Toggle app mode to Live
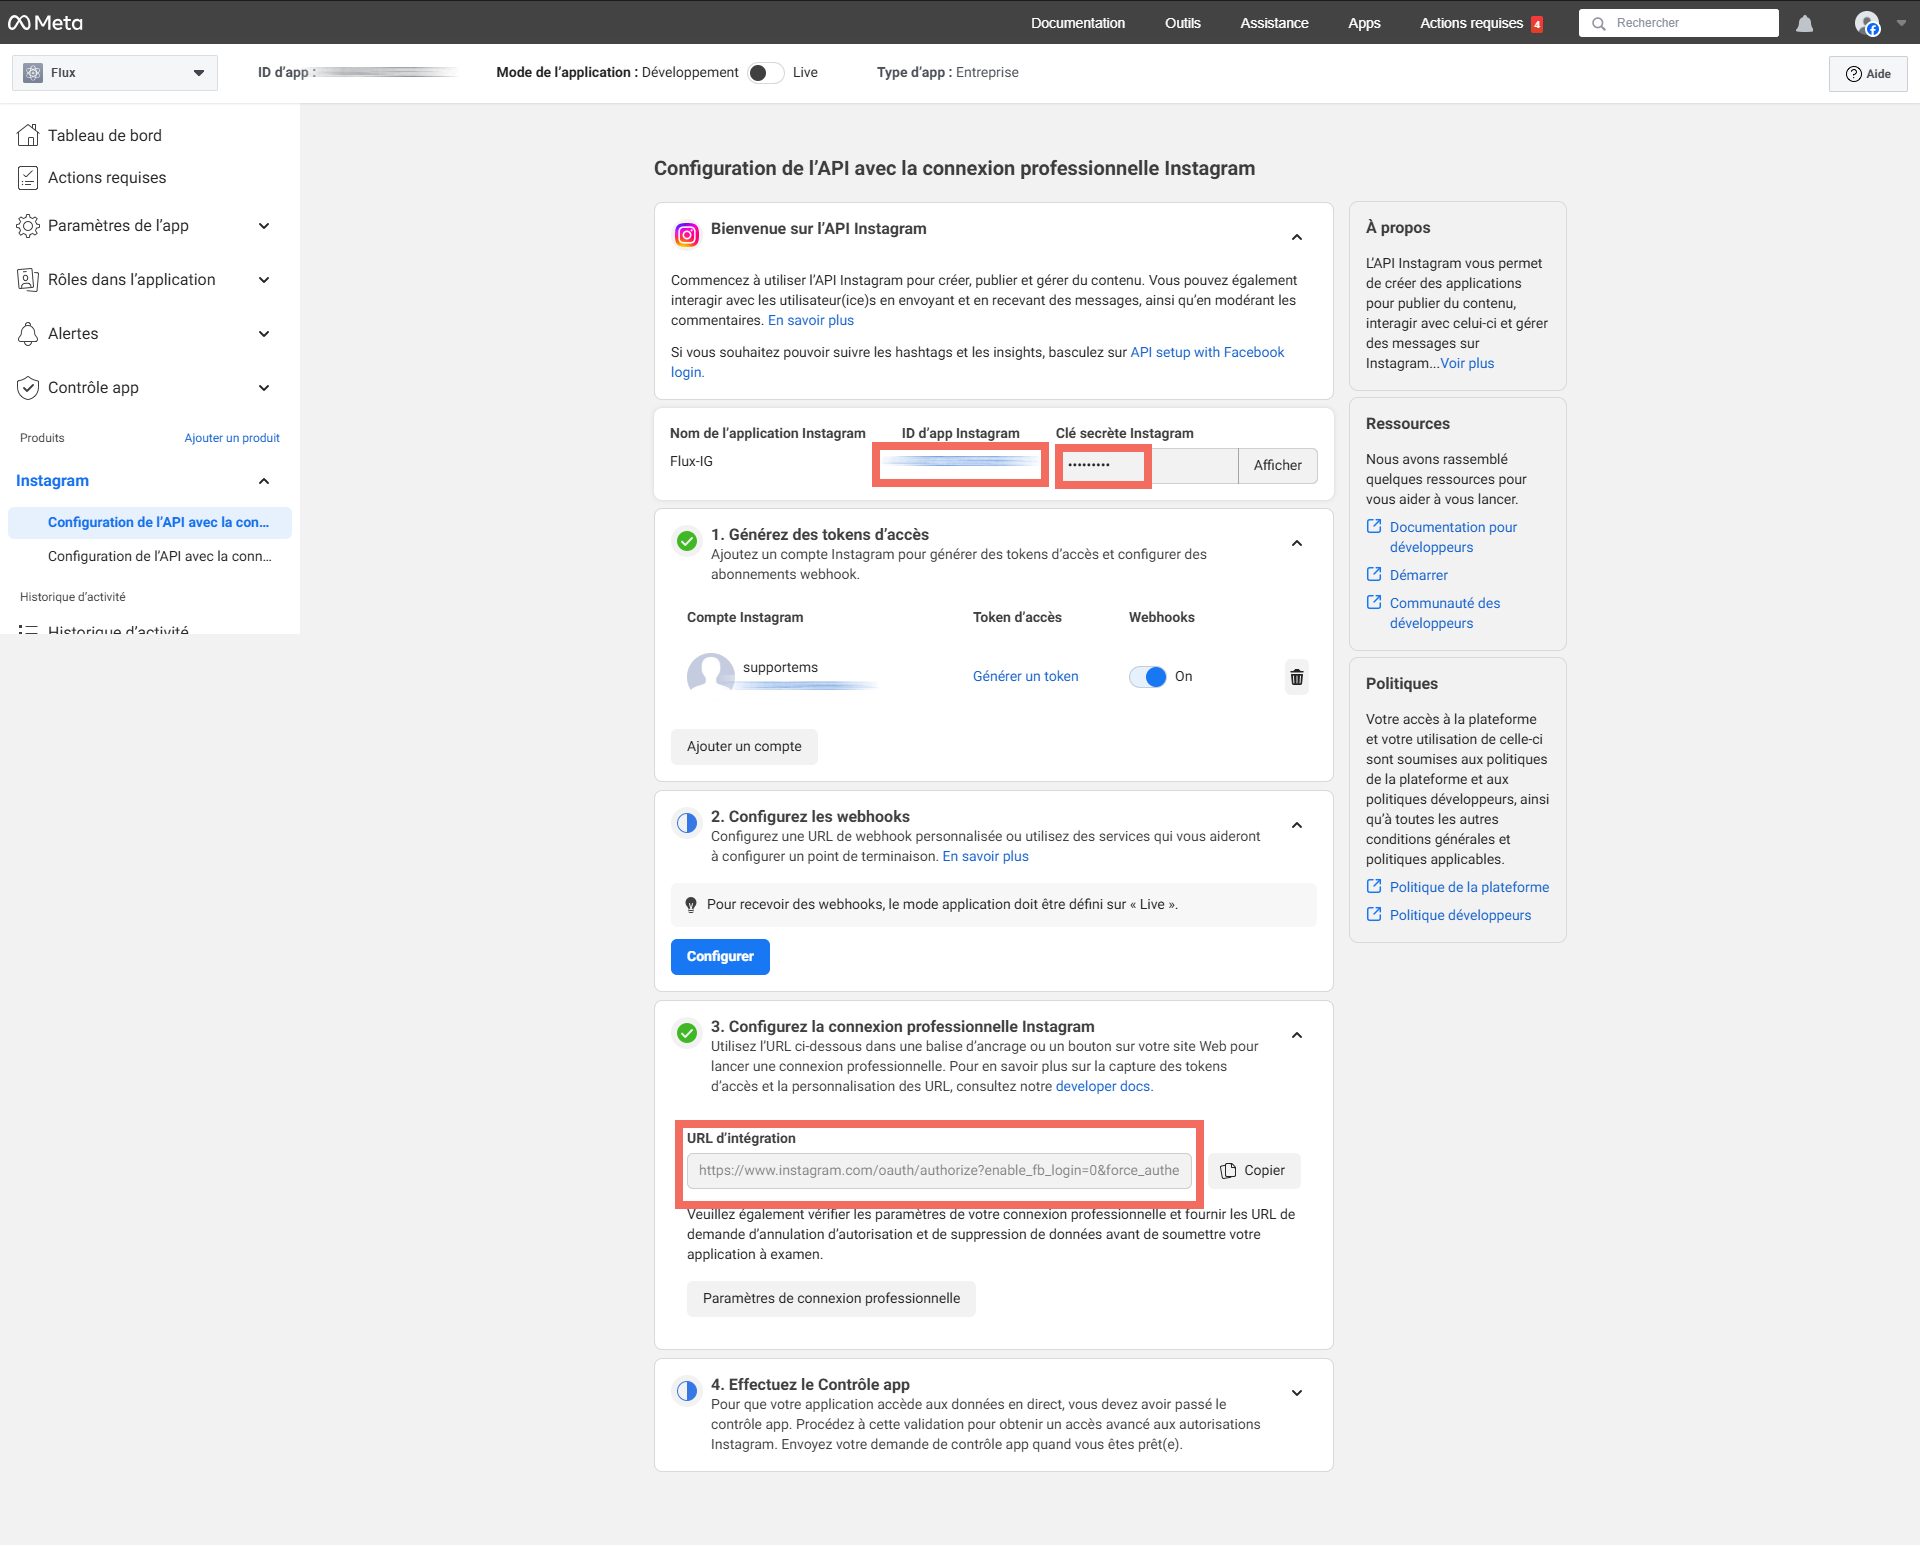1920x1546 pixels. pyautogui.click(x=766, y=73)
